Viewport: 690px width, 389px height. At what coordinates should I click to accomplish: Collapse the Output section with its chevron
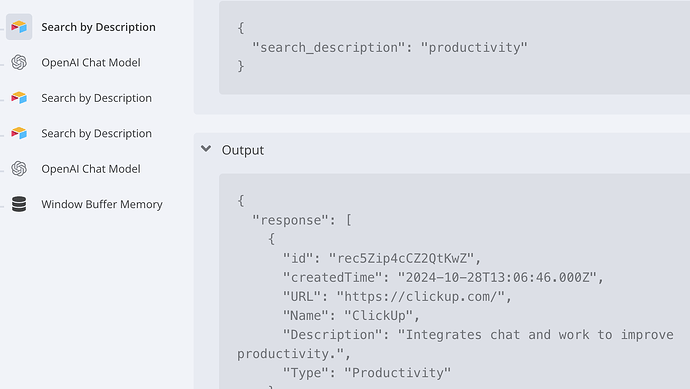point(206,149)
